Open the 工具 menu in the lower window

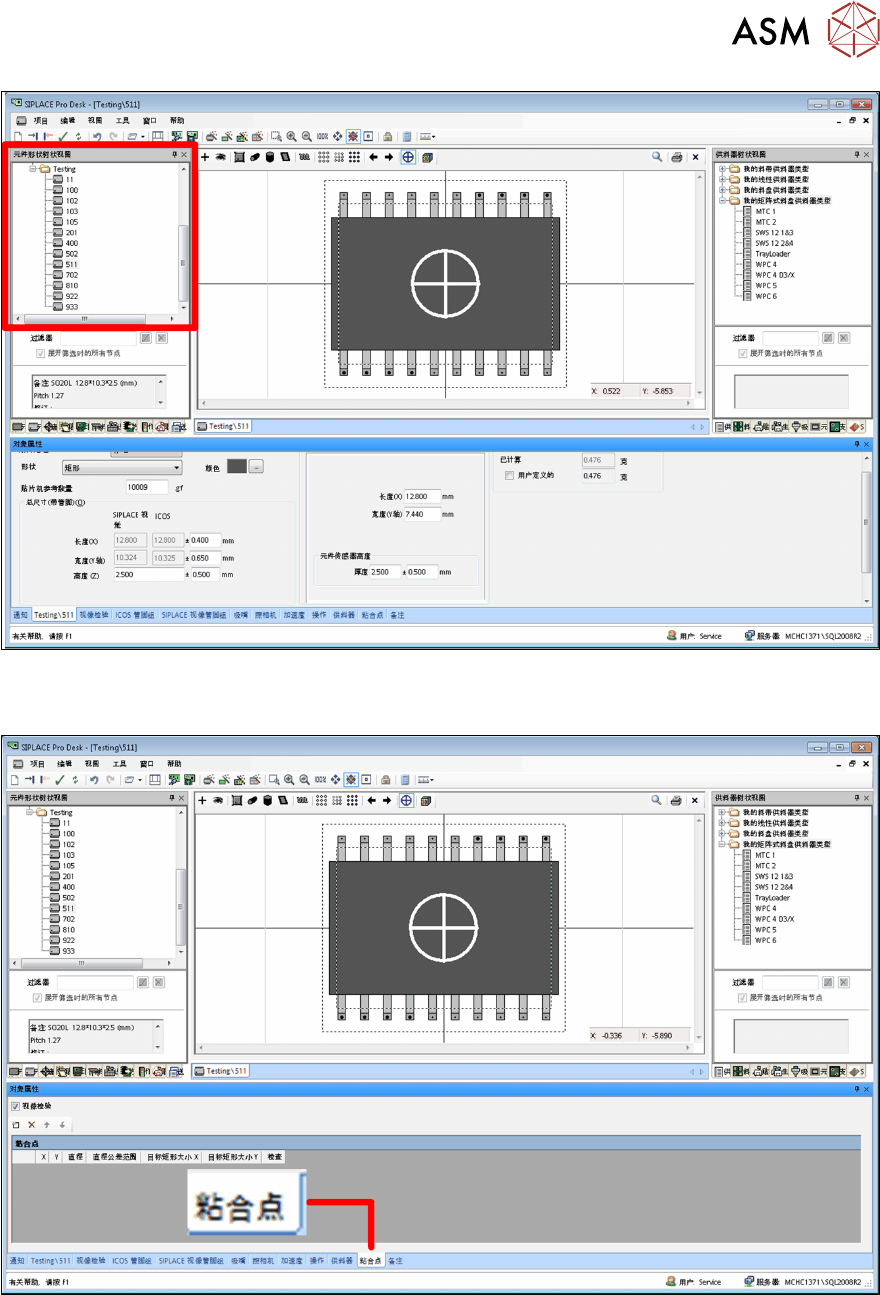(x=122, y=762)
